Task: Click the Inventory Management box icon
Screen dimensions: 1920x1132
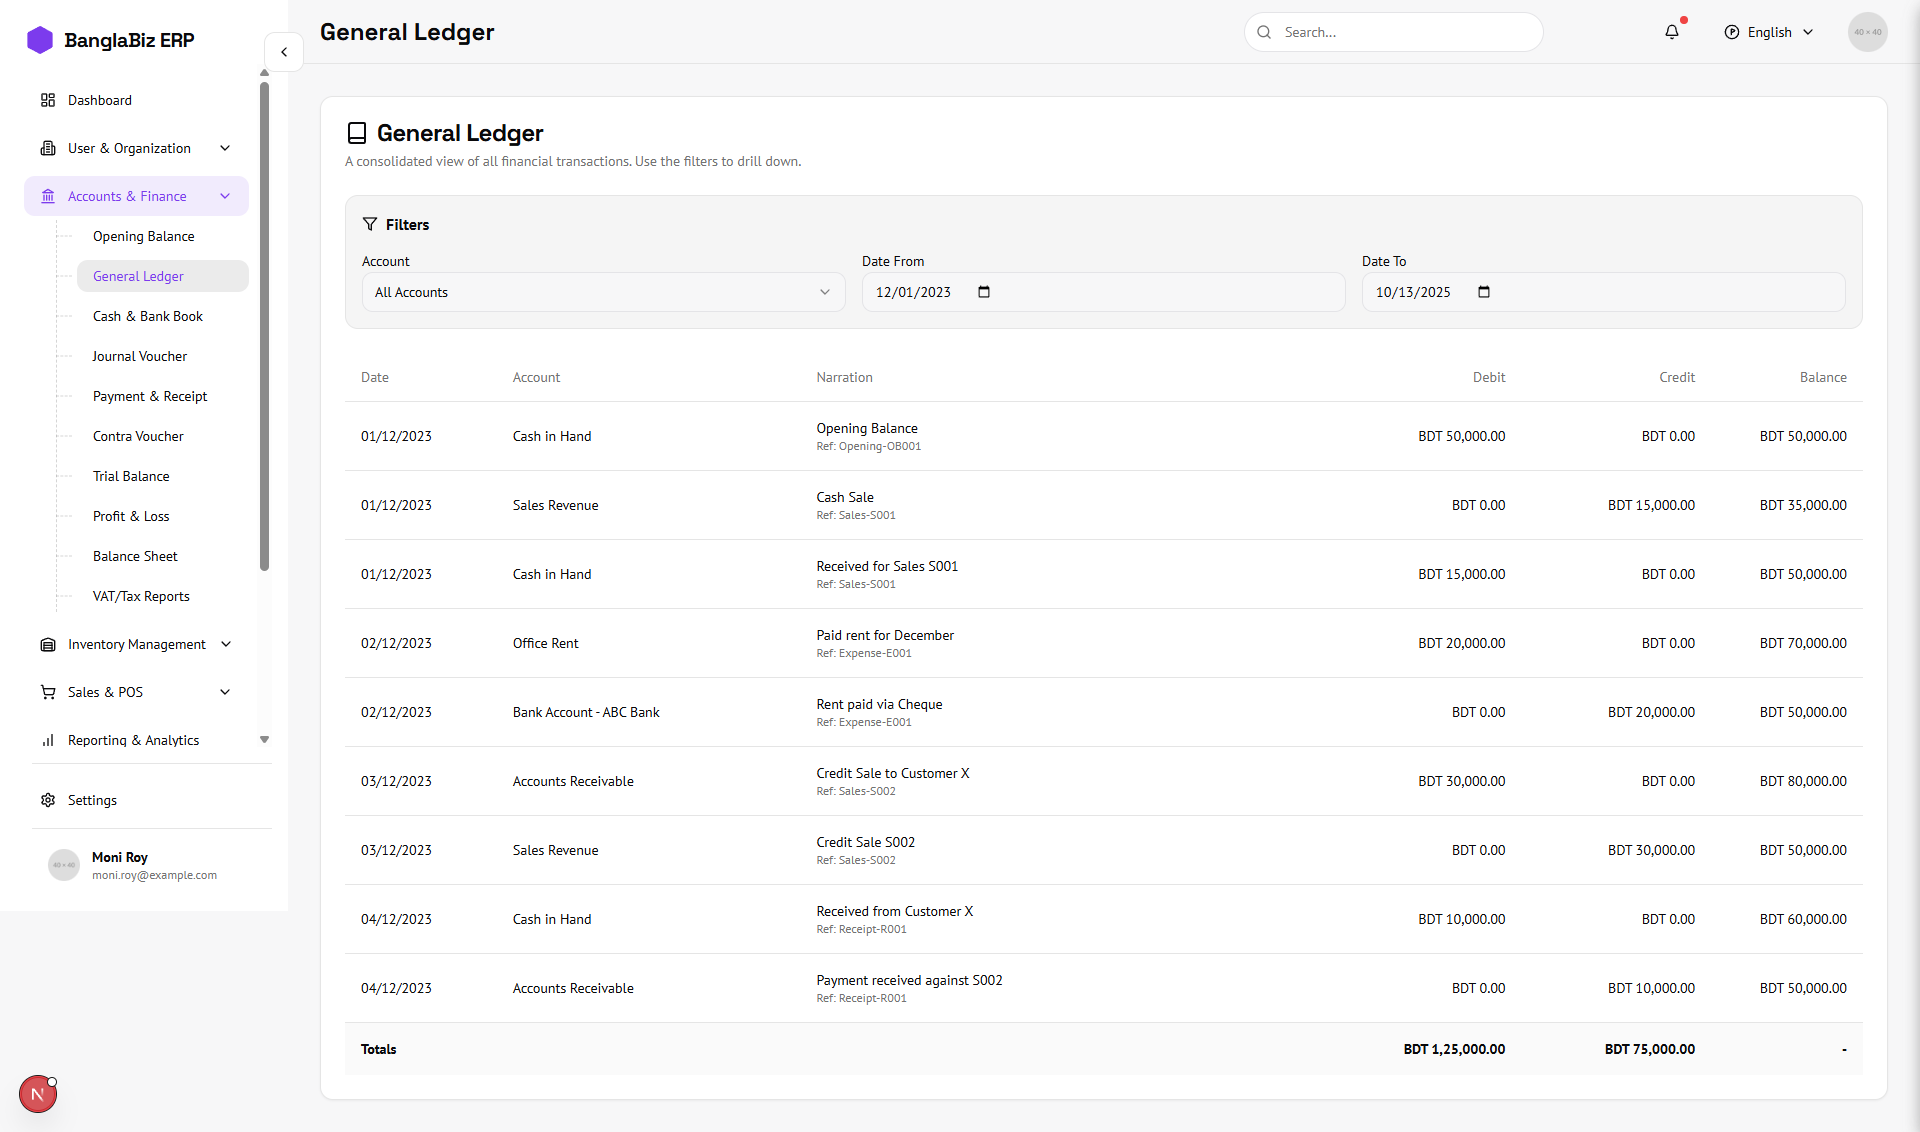Action: pos(47,644)
